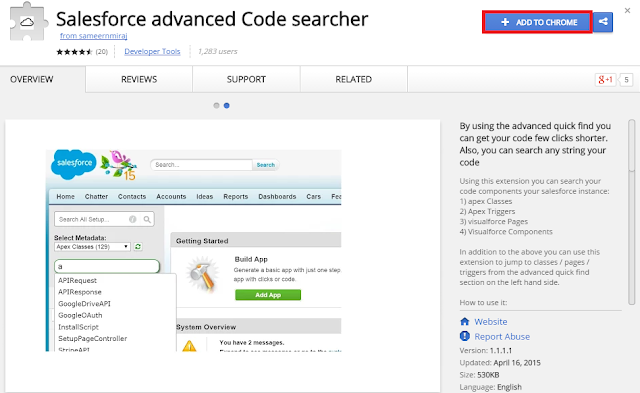Click the 'Size: 530KB' text
This screenshot has width=640, height=393.
[x=479, y=375]
